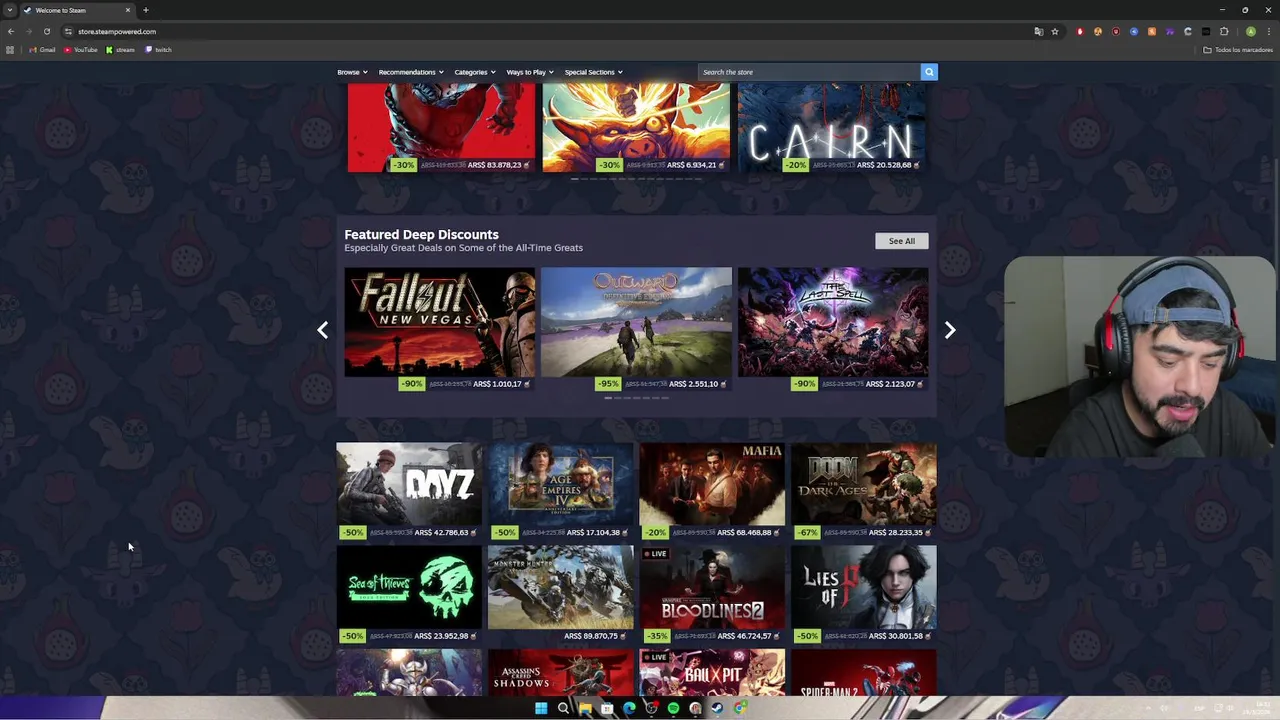Open Microsoft Store from the taskbar

coord(607,708)
